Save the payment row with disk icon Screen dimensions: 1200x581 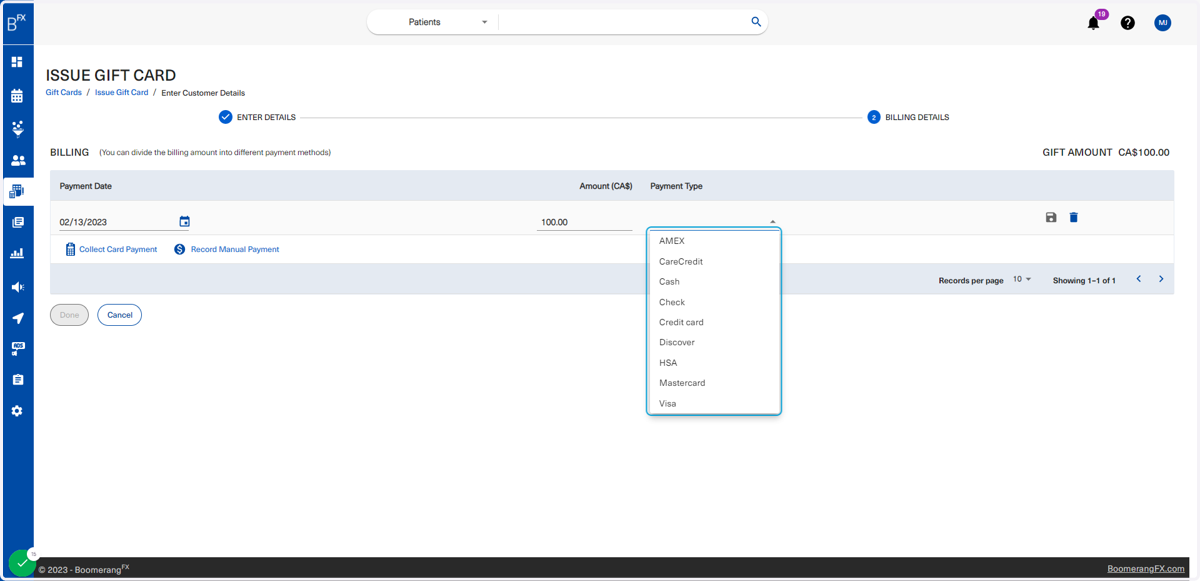[x=1051, y=217]
